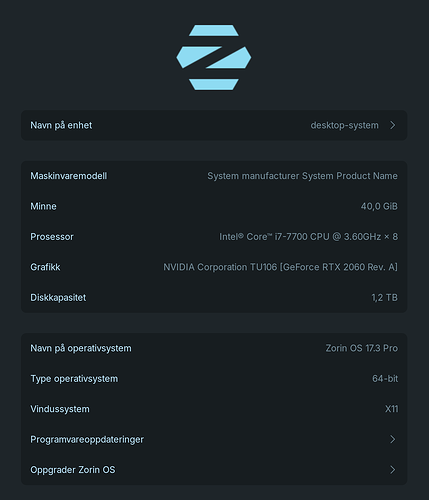Screen dimensions: 429x500
Task: Click the Minne 40,0 GiB value
Action: click(379, 206)
